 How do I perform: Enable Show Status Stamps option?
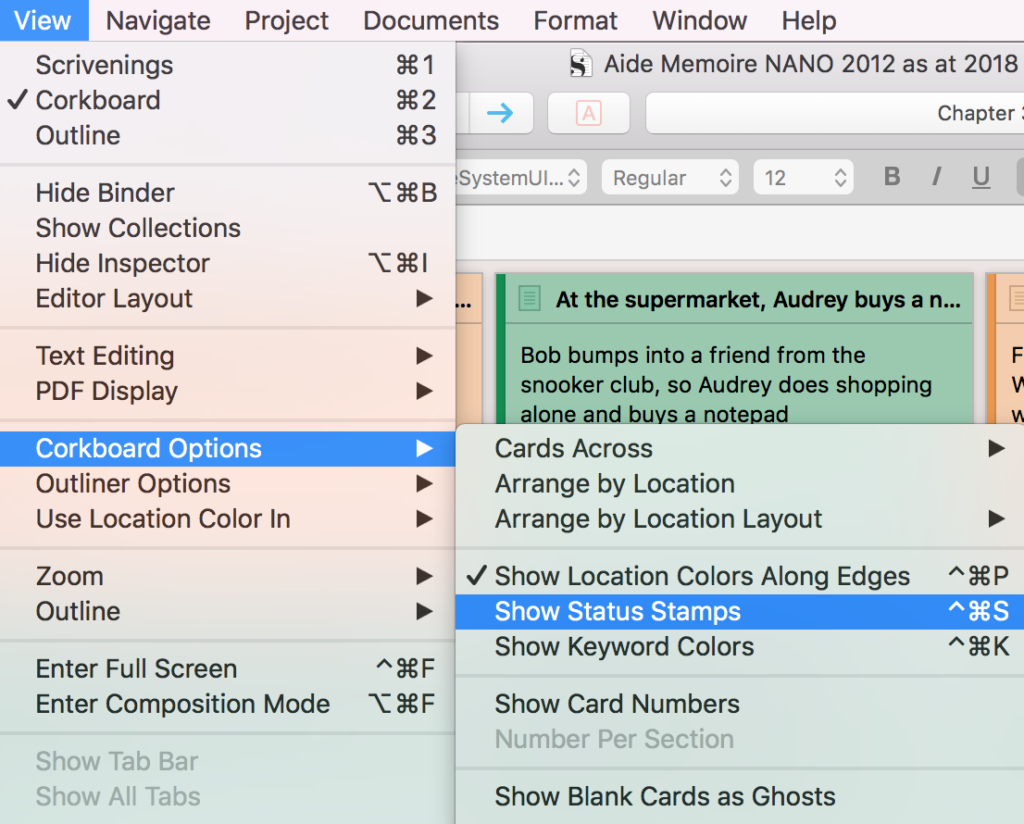tap(618, 612)
